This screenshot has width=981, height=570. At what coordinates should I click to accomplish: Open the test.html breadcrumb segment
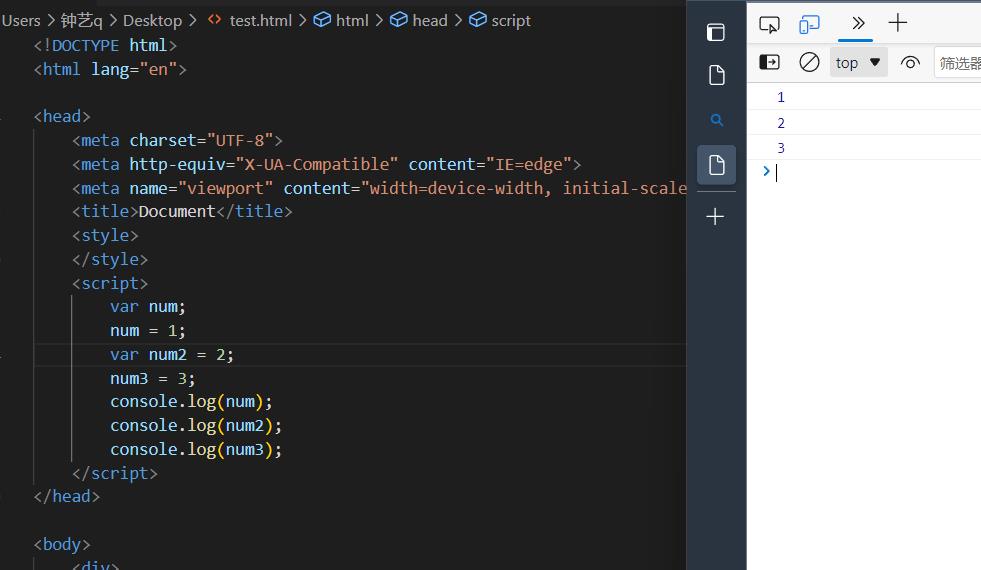click(260, 21)
